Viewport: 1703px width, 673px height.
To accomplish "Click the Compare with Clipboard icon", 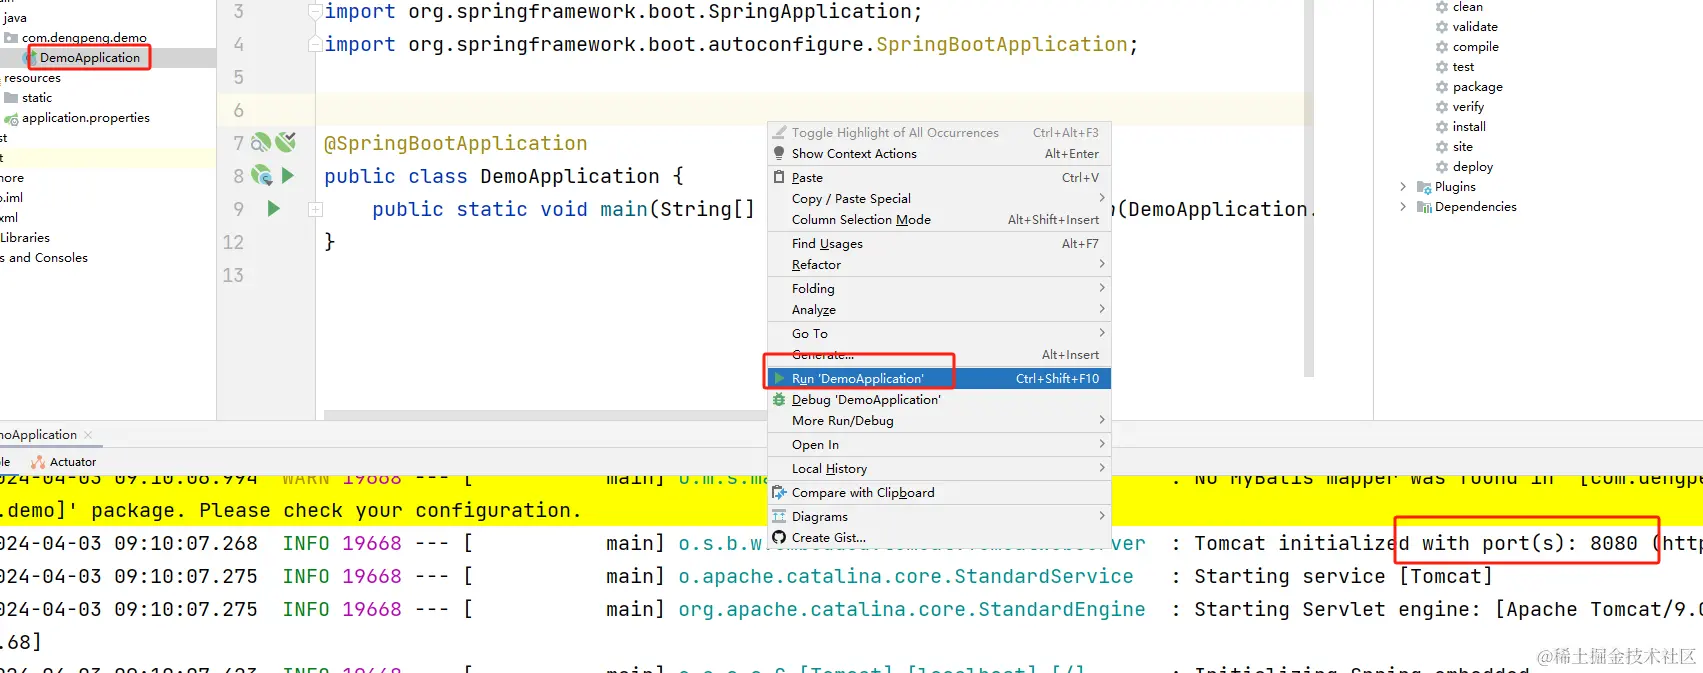I will 779,493.
